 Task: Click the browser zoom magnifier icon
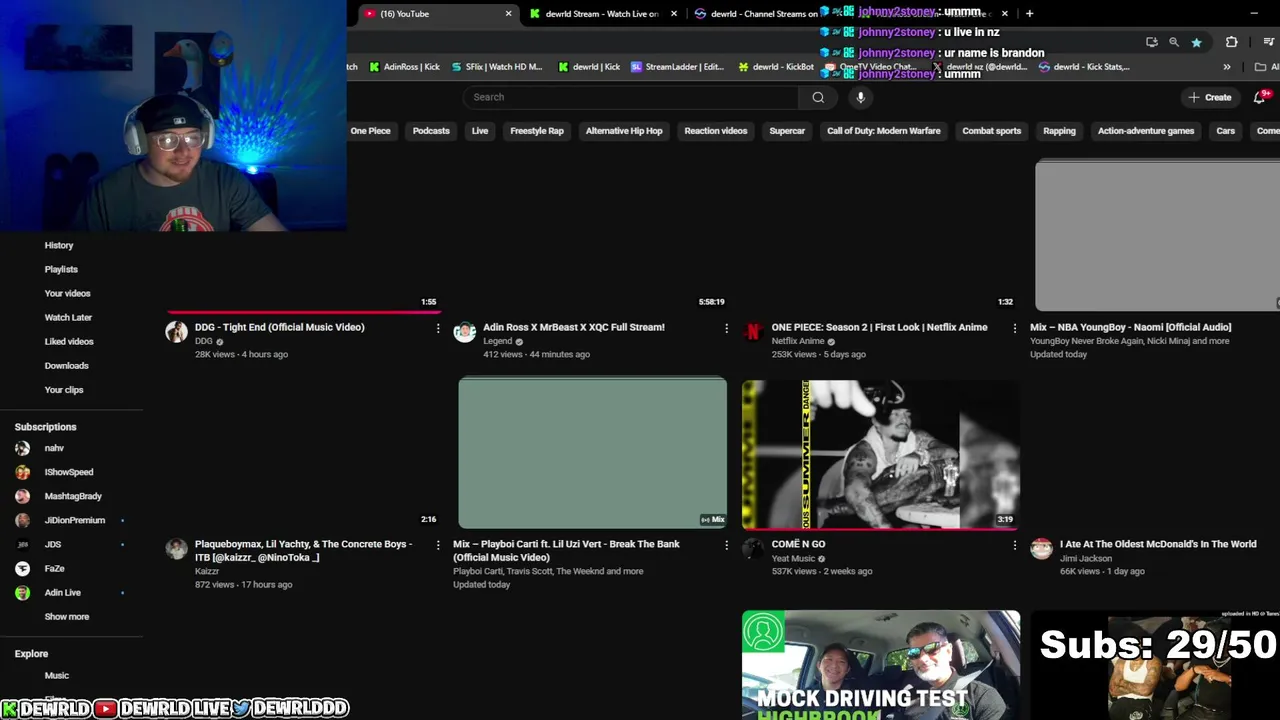click(1174, 42)
